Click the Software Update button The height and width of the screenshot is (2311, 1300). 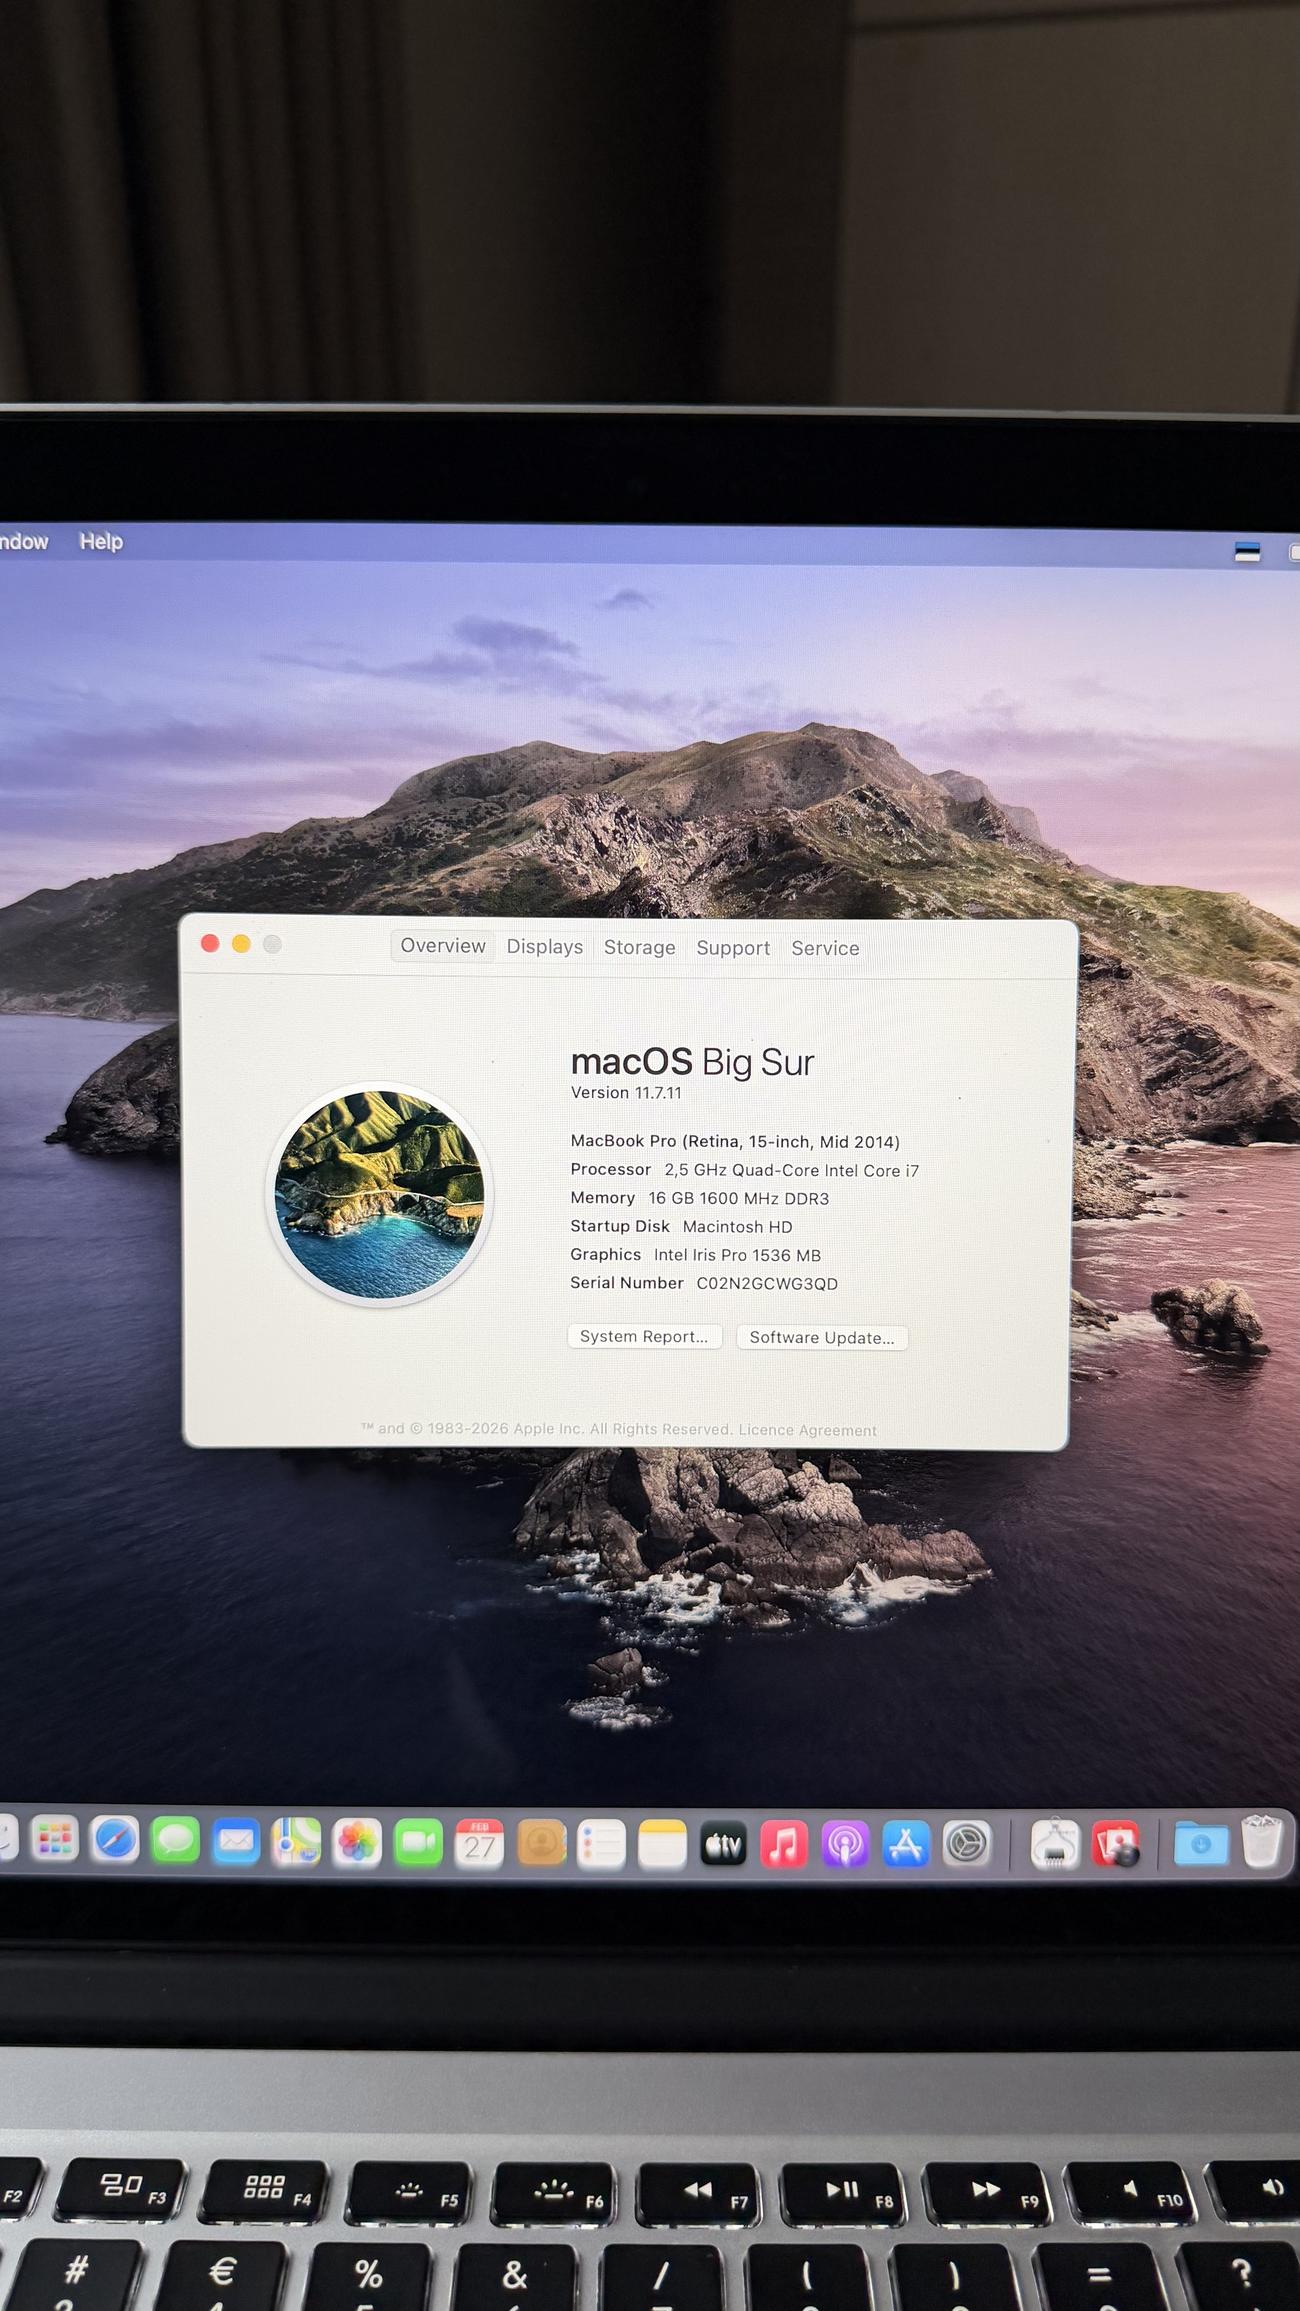click(x=822, y=1338)
